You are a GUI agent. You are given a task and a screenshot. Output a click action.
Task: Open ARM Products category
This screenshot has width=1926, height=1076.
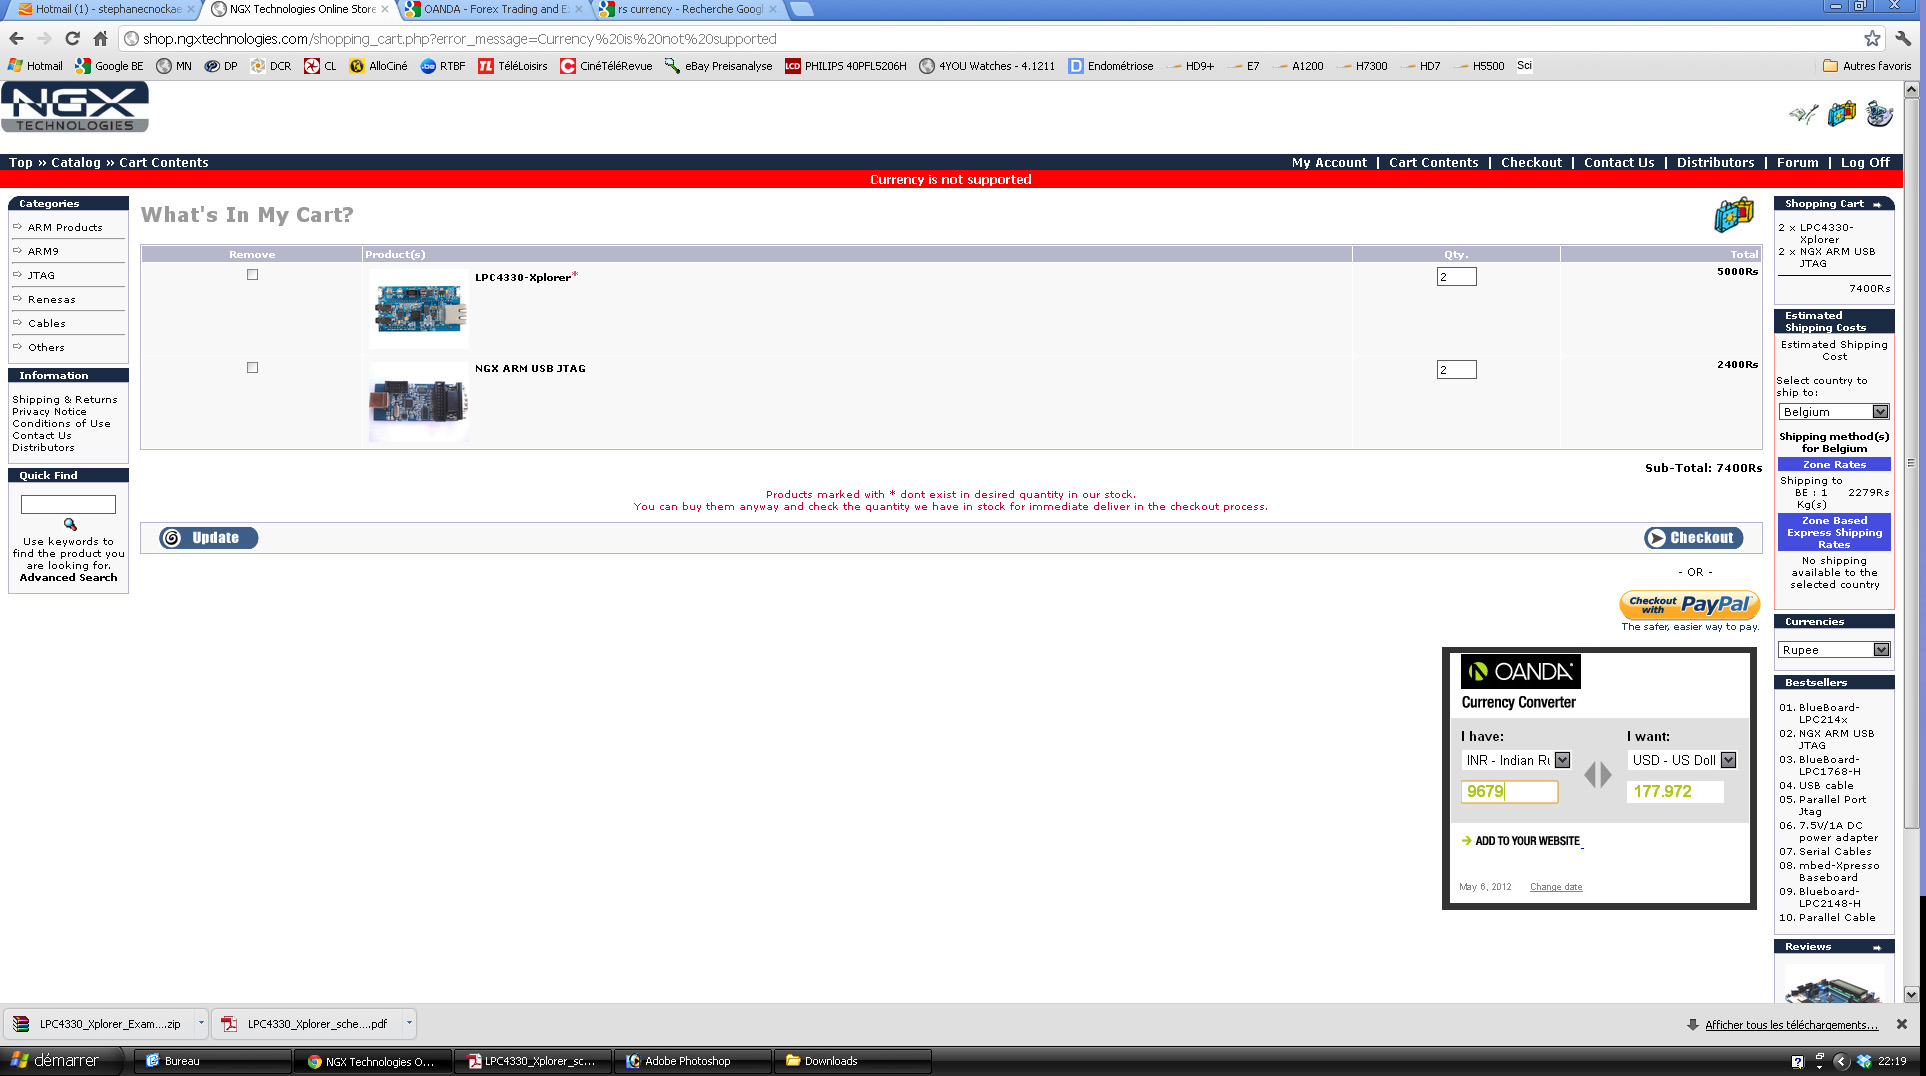tap(65, 228)
